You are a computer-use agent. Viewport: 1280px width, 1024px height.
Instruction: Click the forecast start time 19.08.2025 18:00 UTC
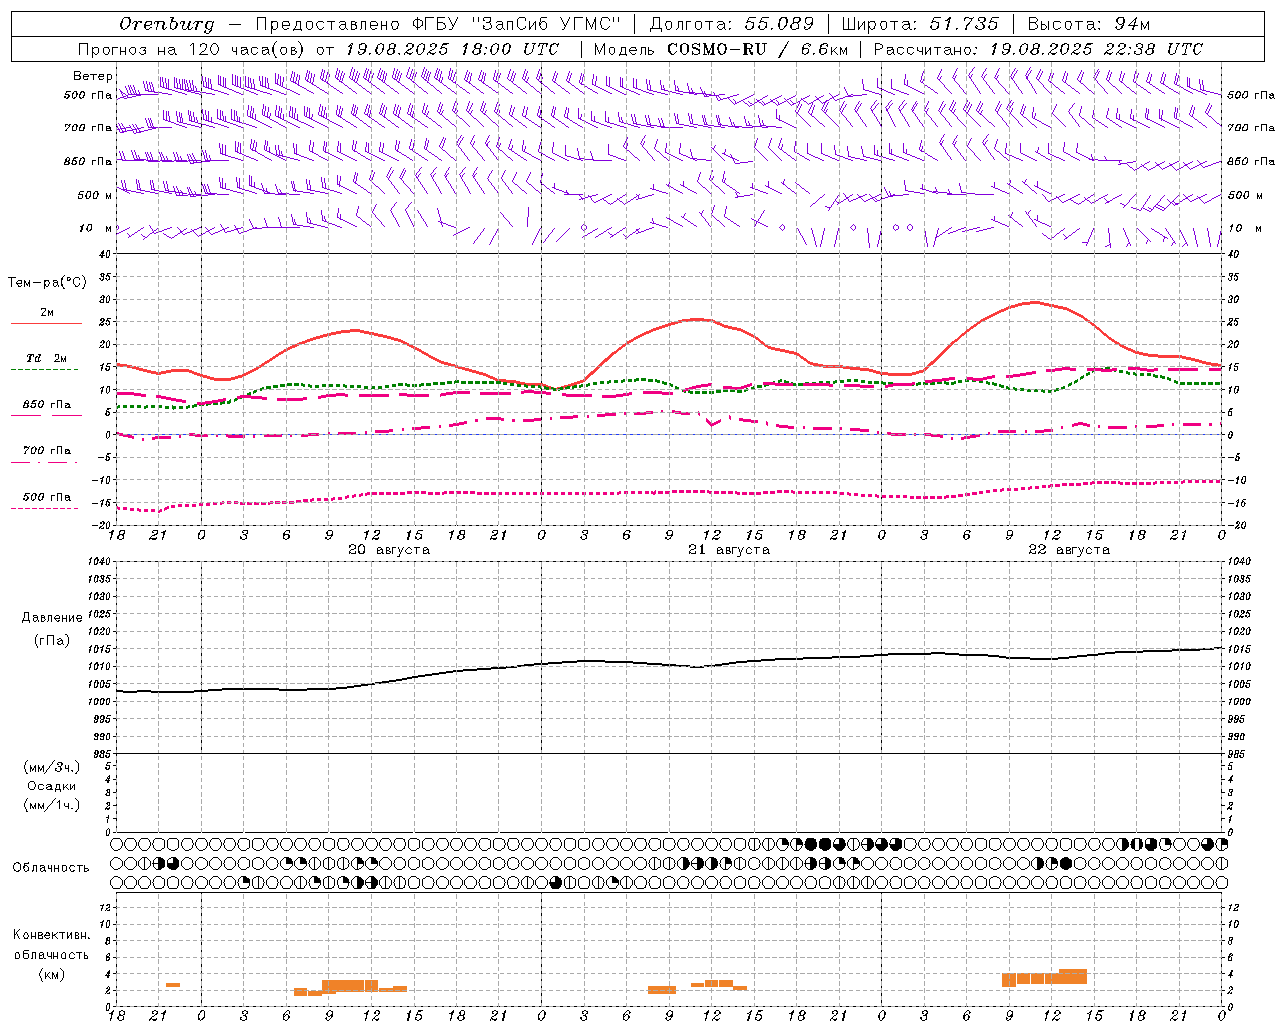click(452, 49)
